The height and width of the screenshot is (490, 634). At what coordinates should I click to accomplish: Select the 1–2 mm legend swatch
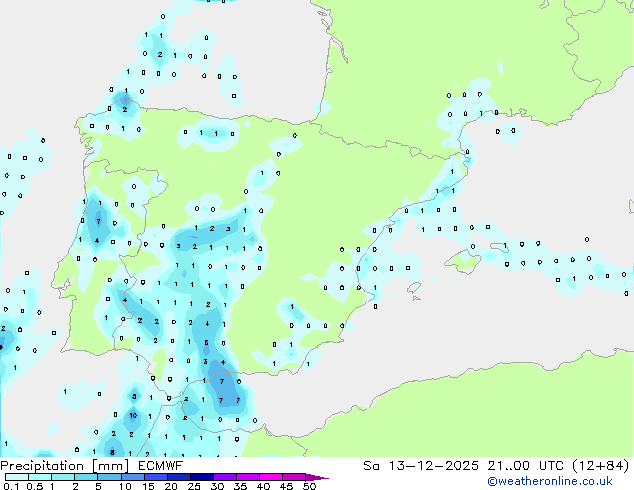63,477
